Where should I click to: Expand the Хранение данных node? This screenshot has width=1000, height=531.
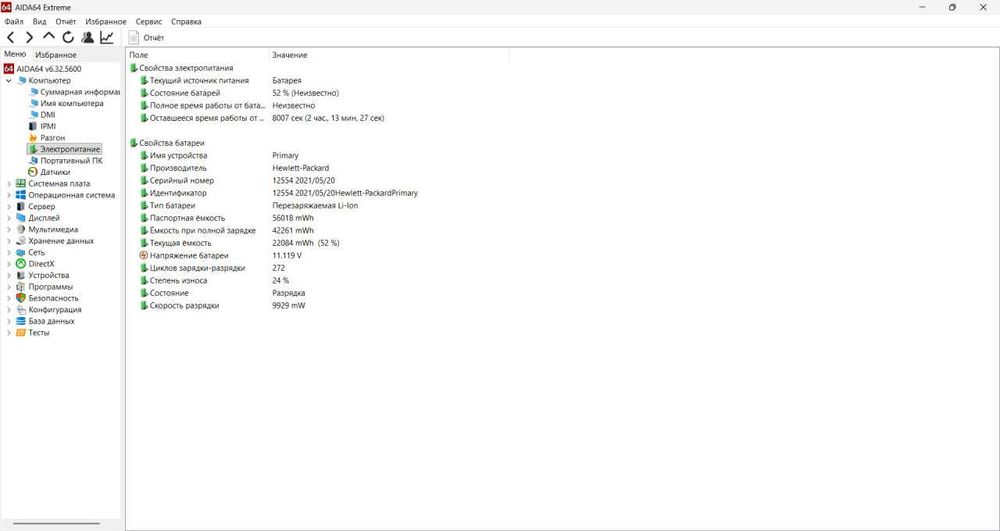(8, 241)
